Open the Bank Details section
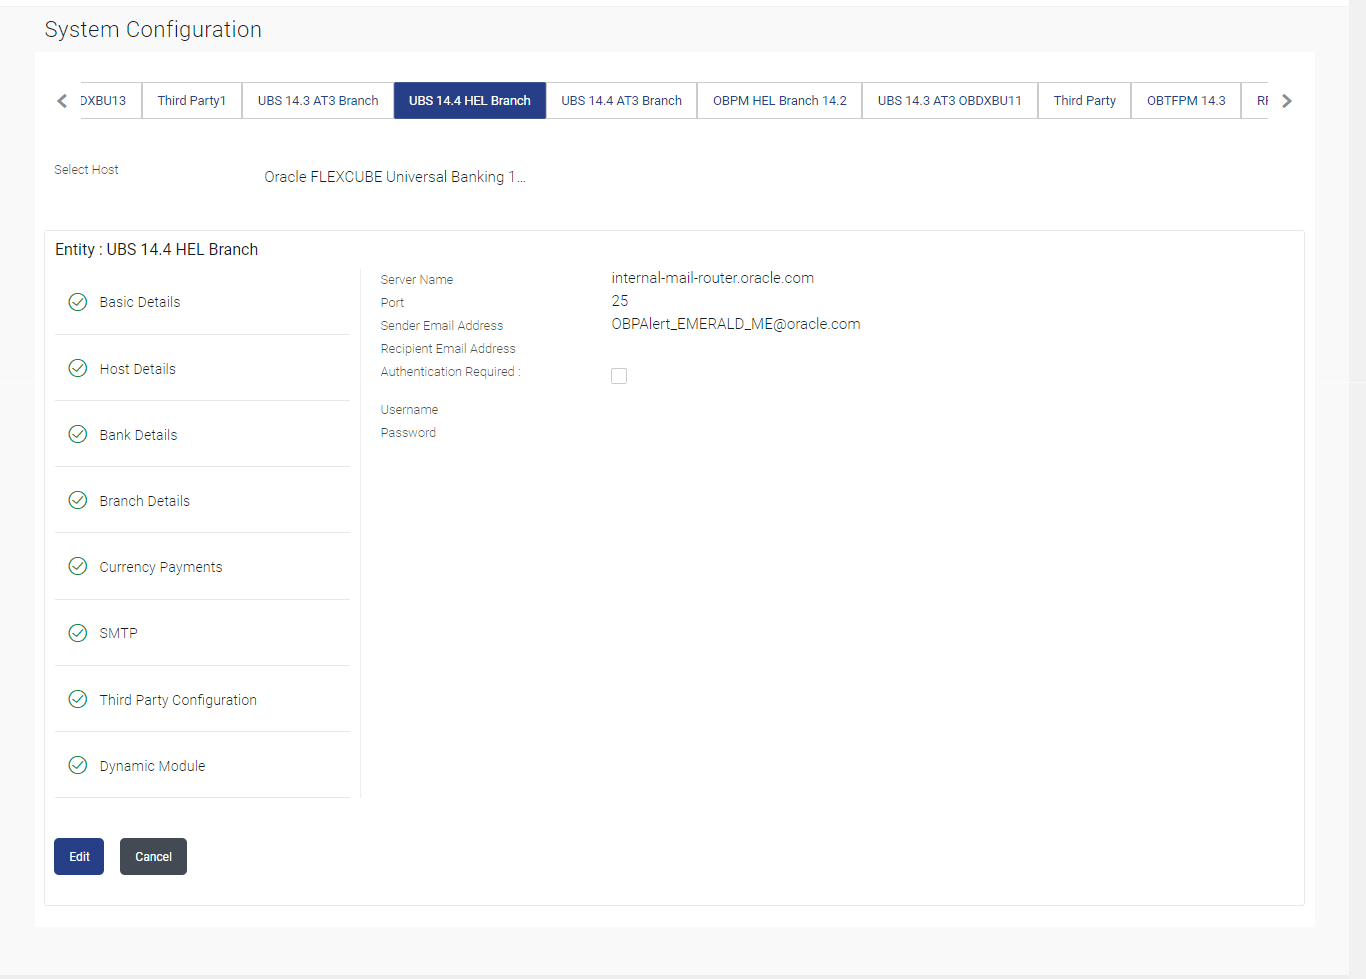1366x979 pixels. coord(203,434)
